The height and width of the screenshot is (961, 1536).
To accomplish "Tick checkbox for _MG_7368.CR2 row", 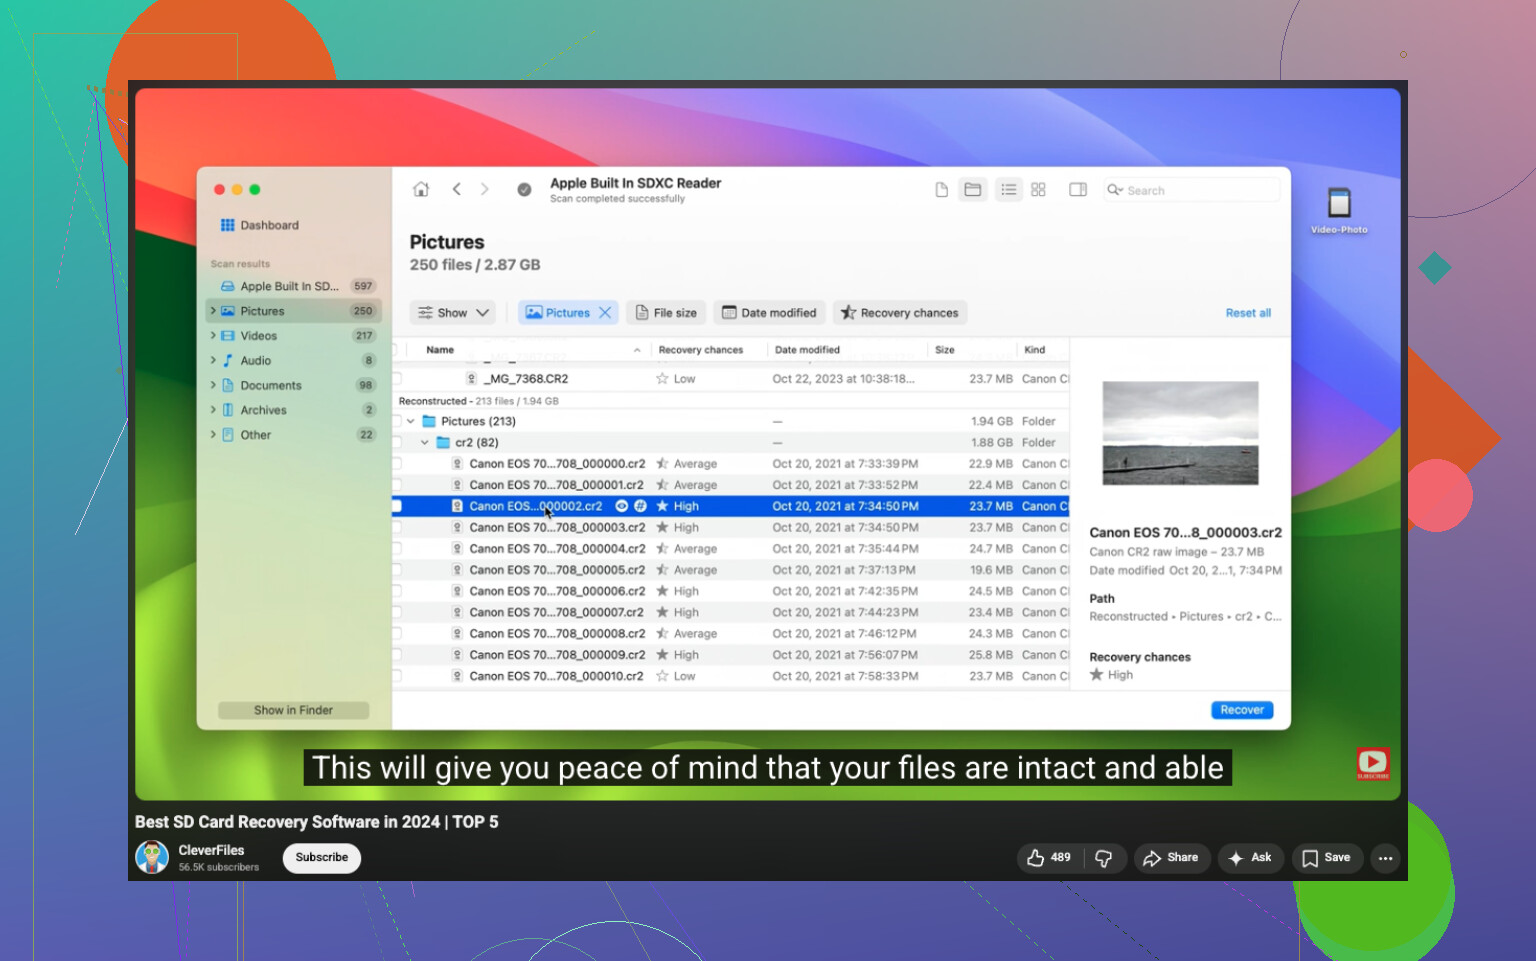I will click(397, 379).
